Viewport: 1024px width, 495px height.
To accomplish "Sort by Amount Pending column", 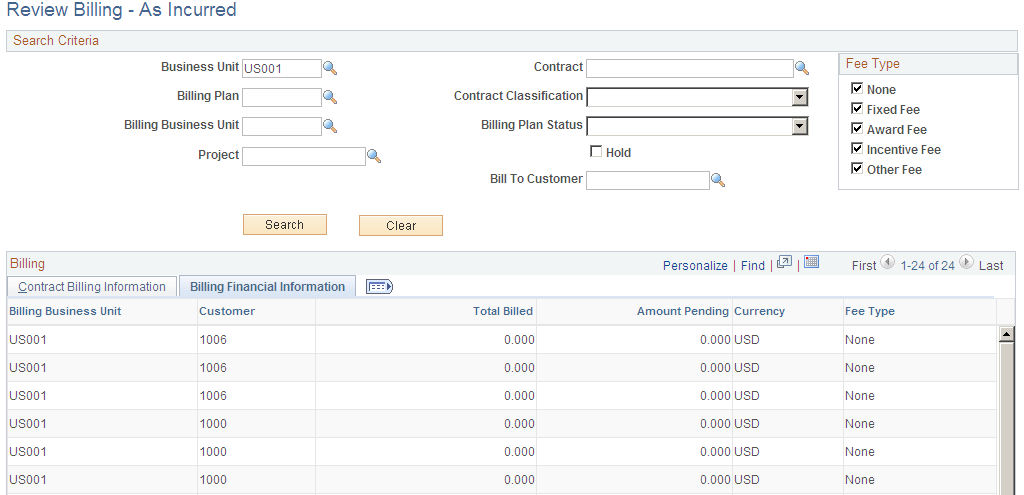I will [x=682, y=311].
